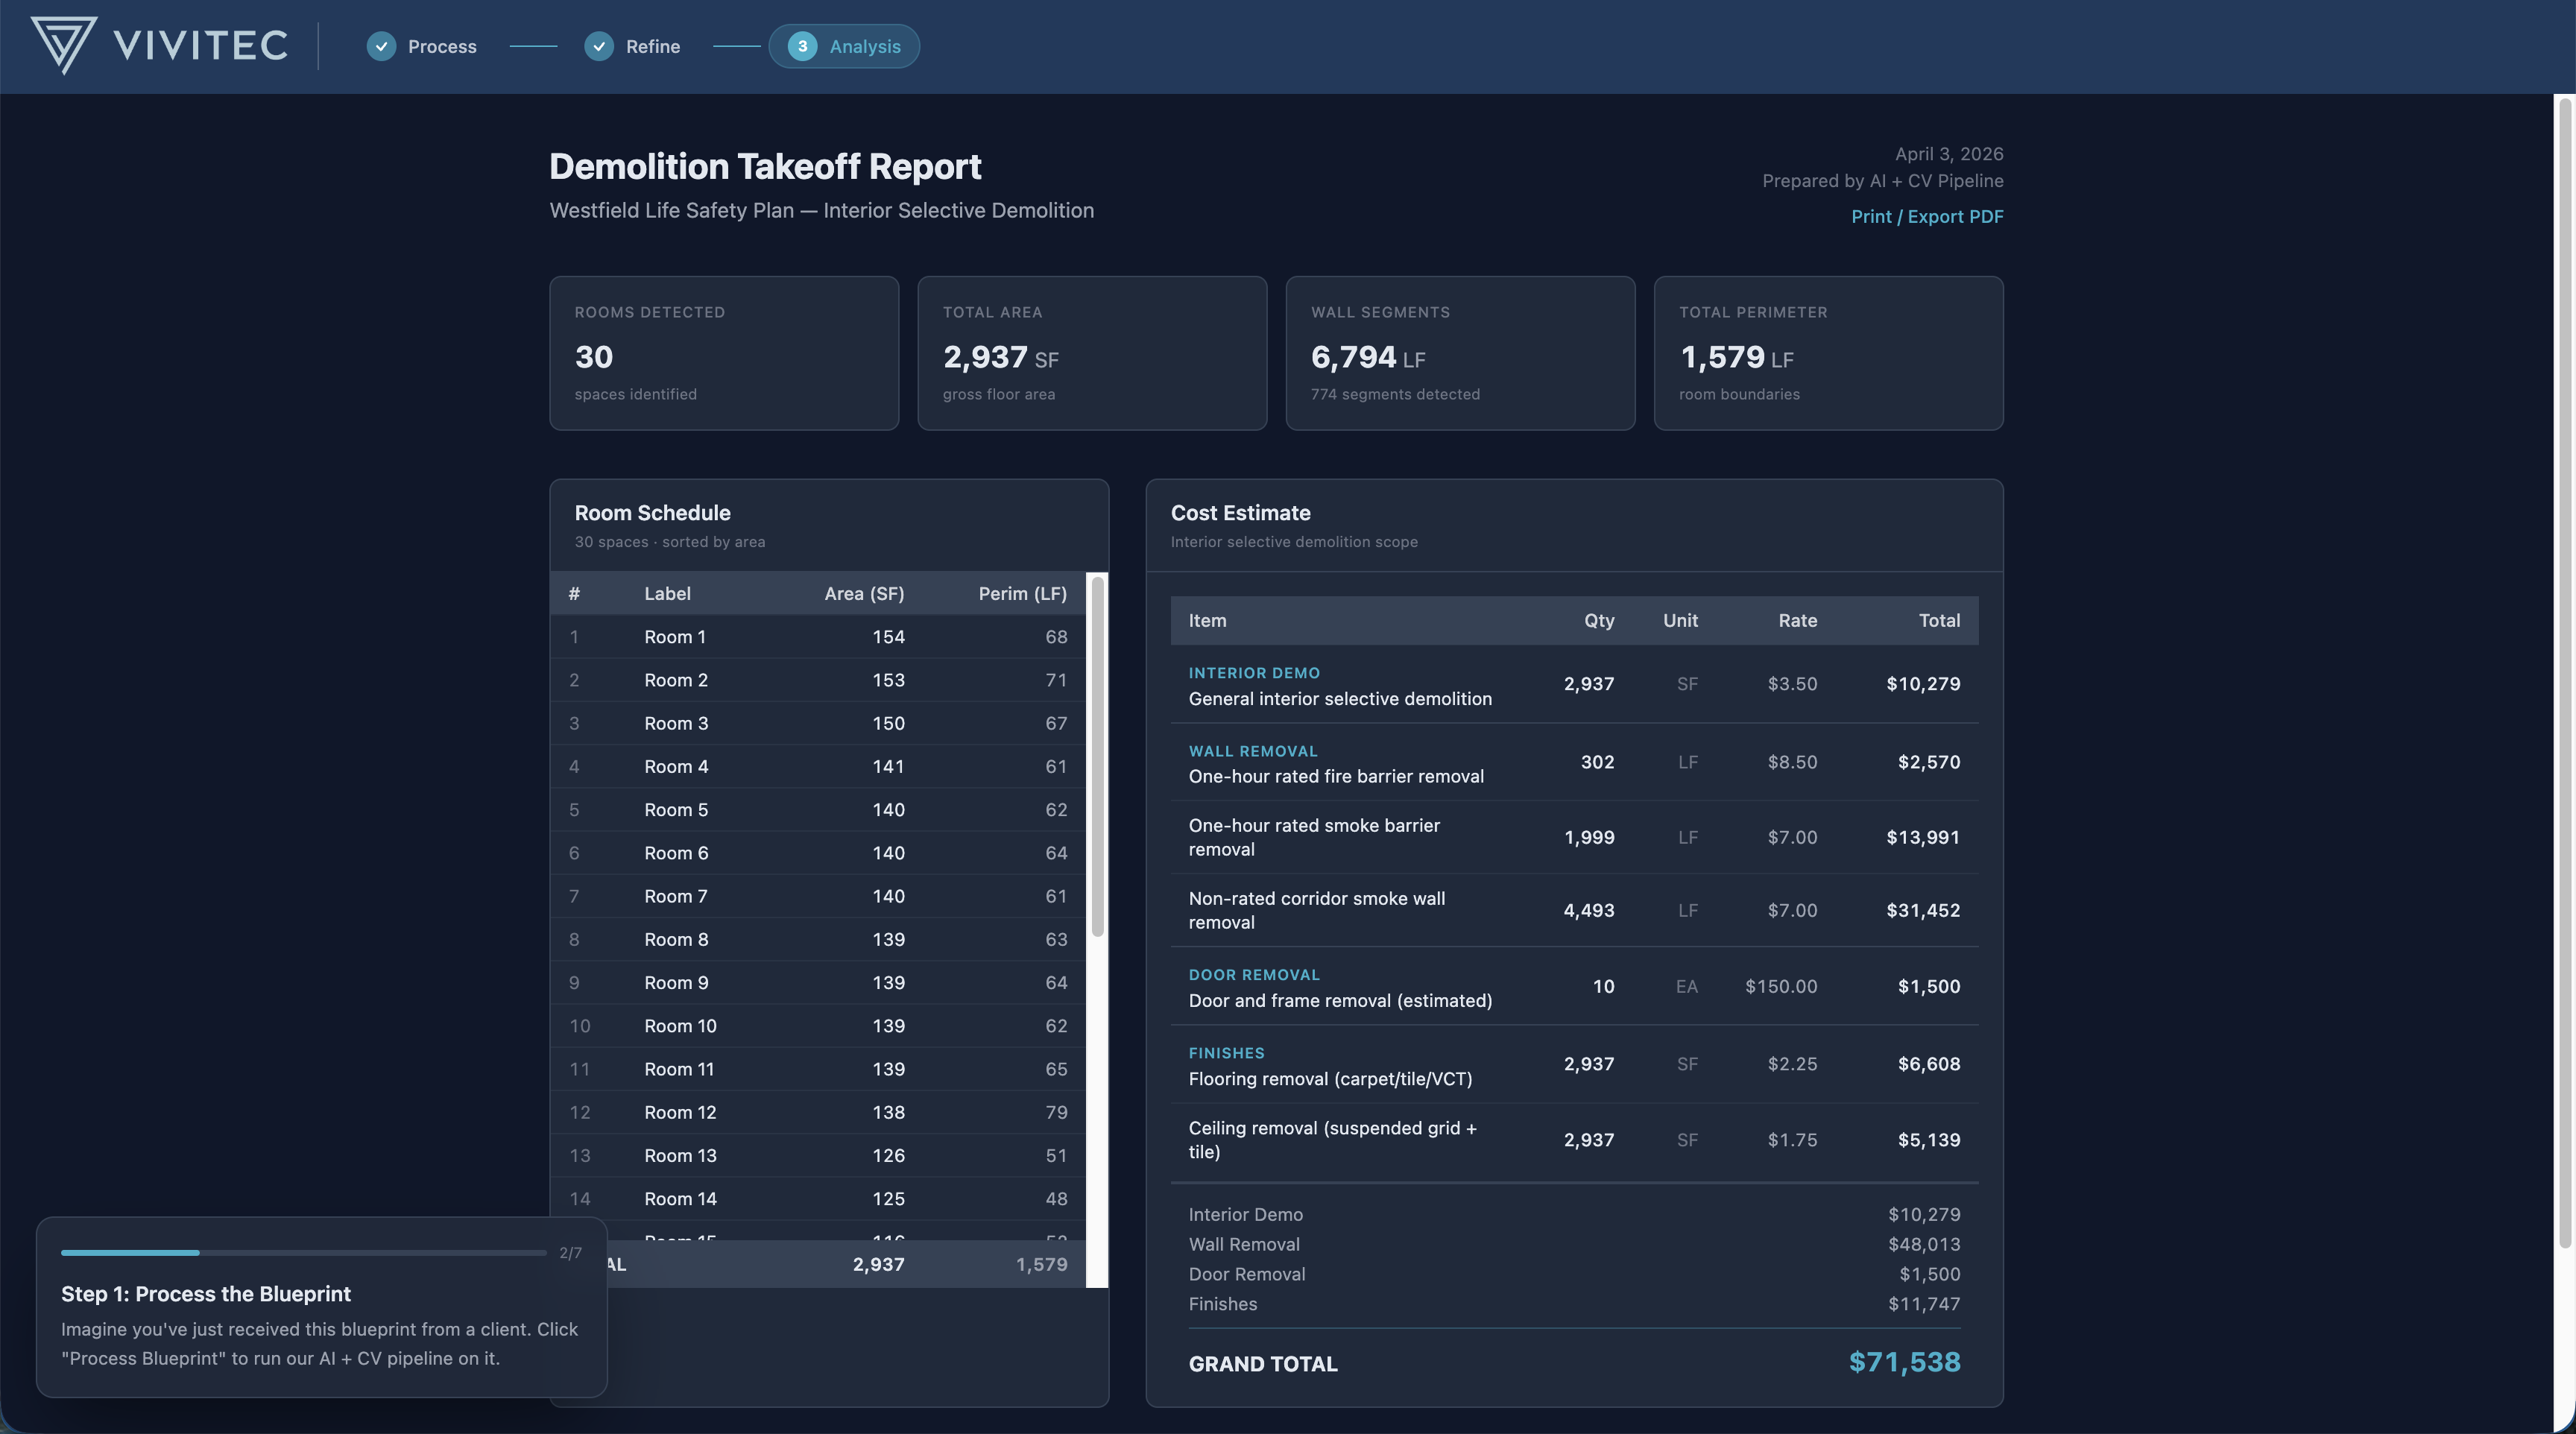Click Flooring removal (carpet/tile/VCT) item
Viewport: 2576px width, 1434px height.
[x=1330, y=1079]
